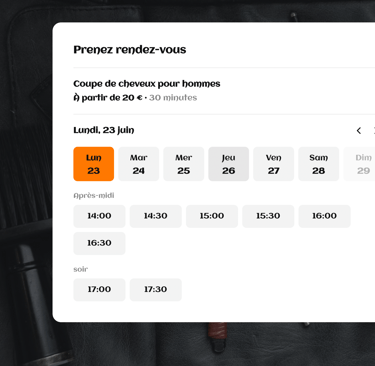
Task: Choose the 17:00 evening slot
Action: 99,290
